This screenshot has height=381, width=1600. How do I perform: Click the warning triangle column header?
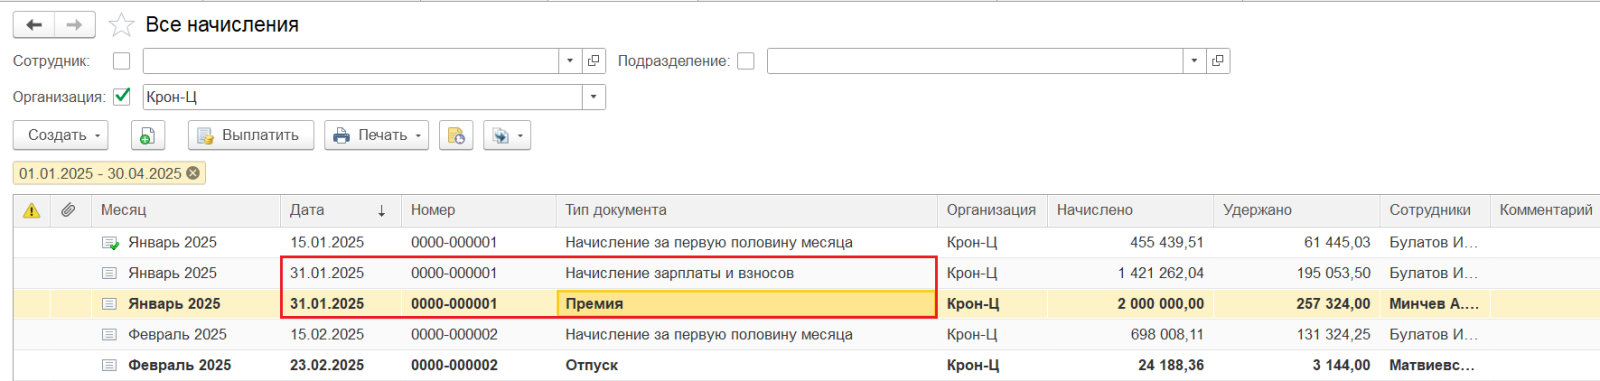pyautogui.click(x=32, y=210)
